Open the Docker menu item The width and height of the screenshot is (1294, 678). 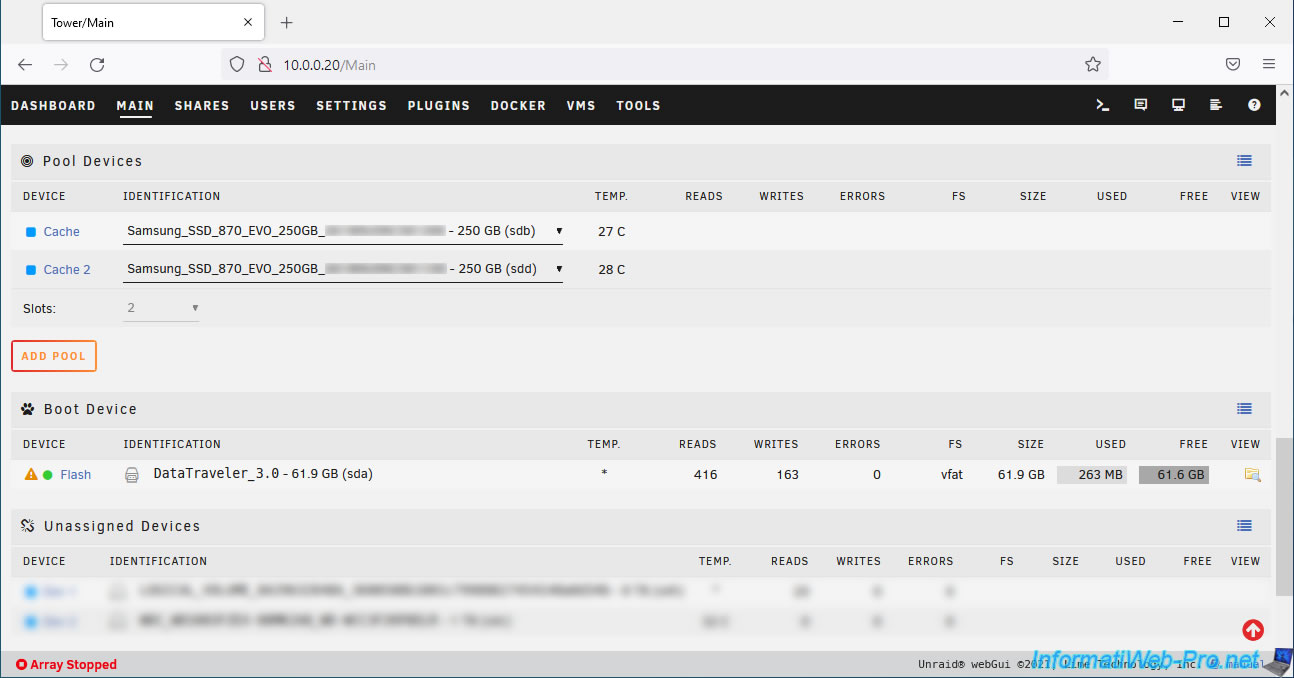[518, 106]
